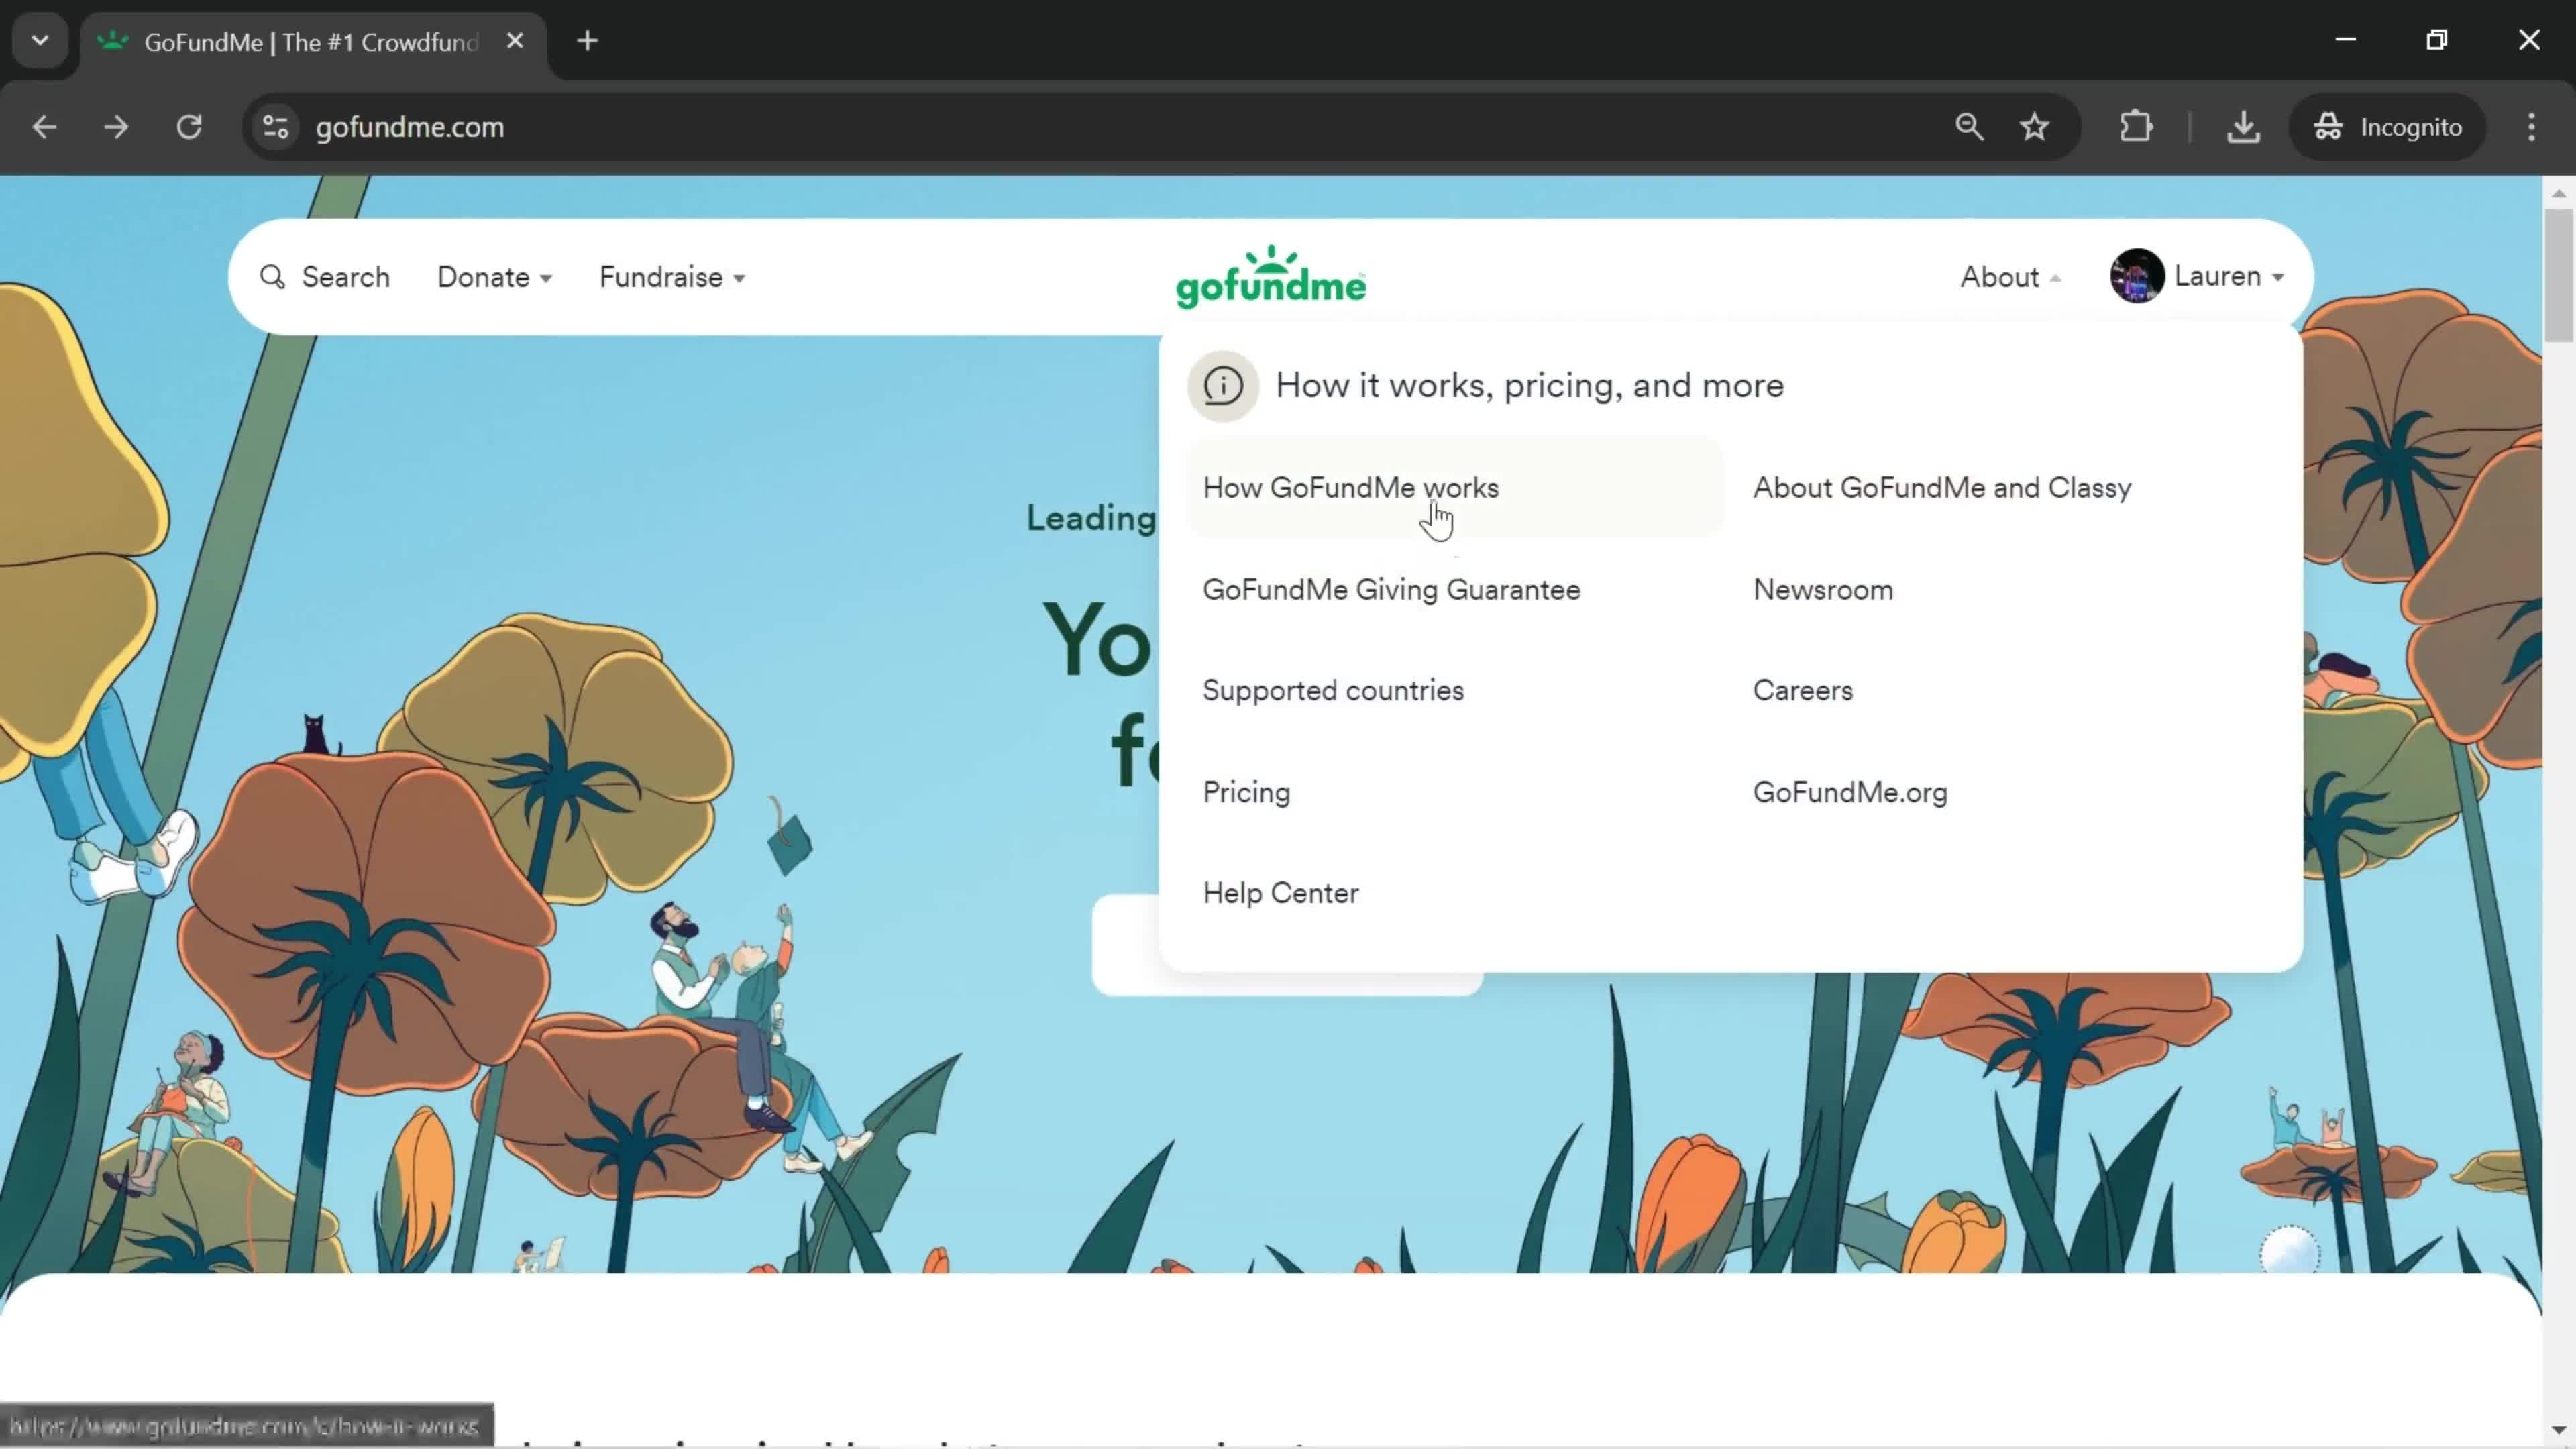Go back with the browser back arrow
The image size is (2576, 1449).
pos(44,127)
